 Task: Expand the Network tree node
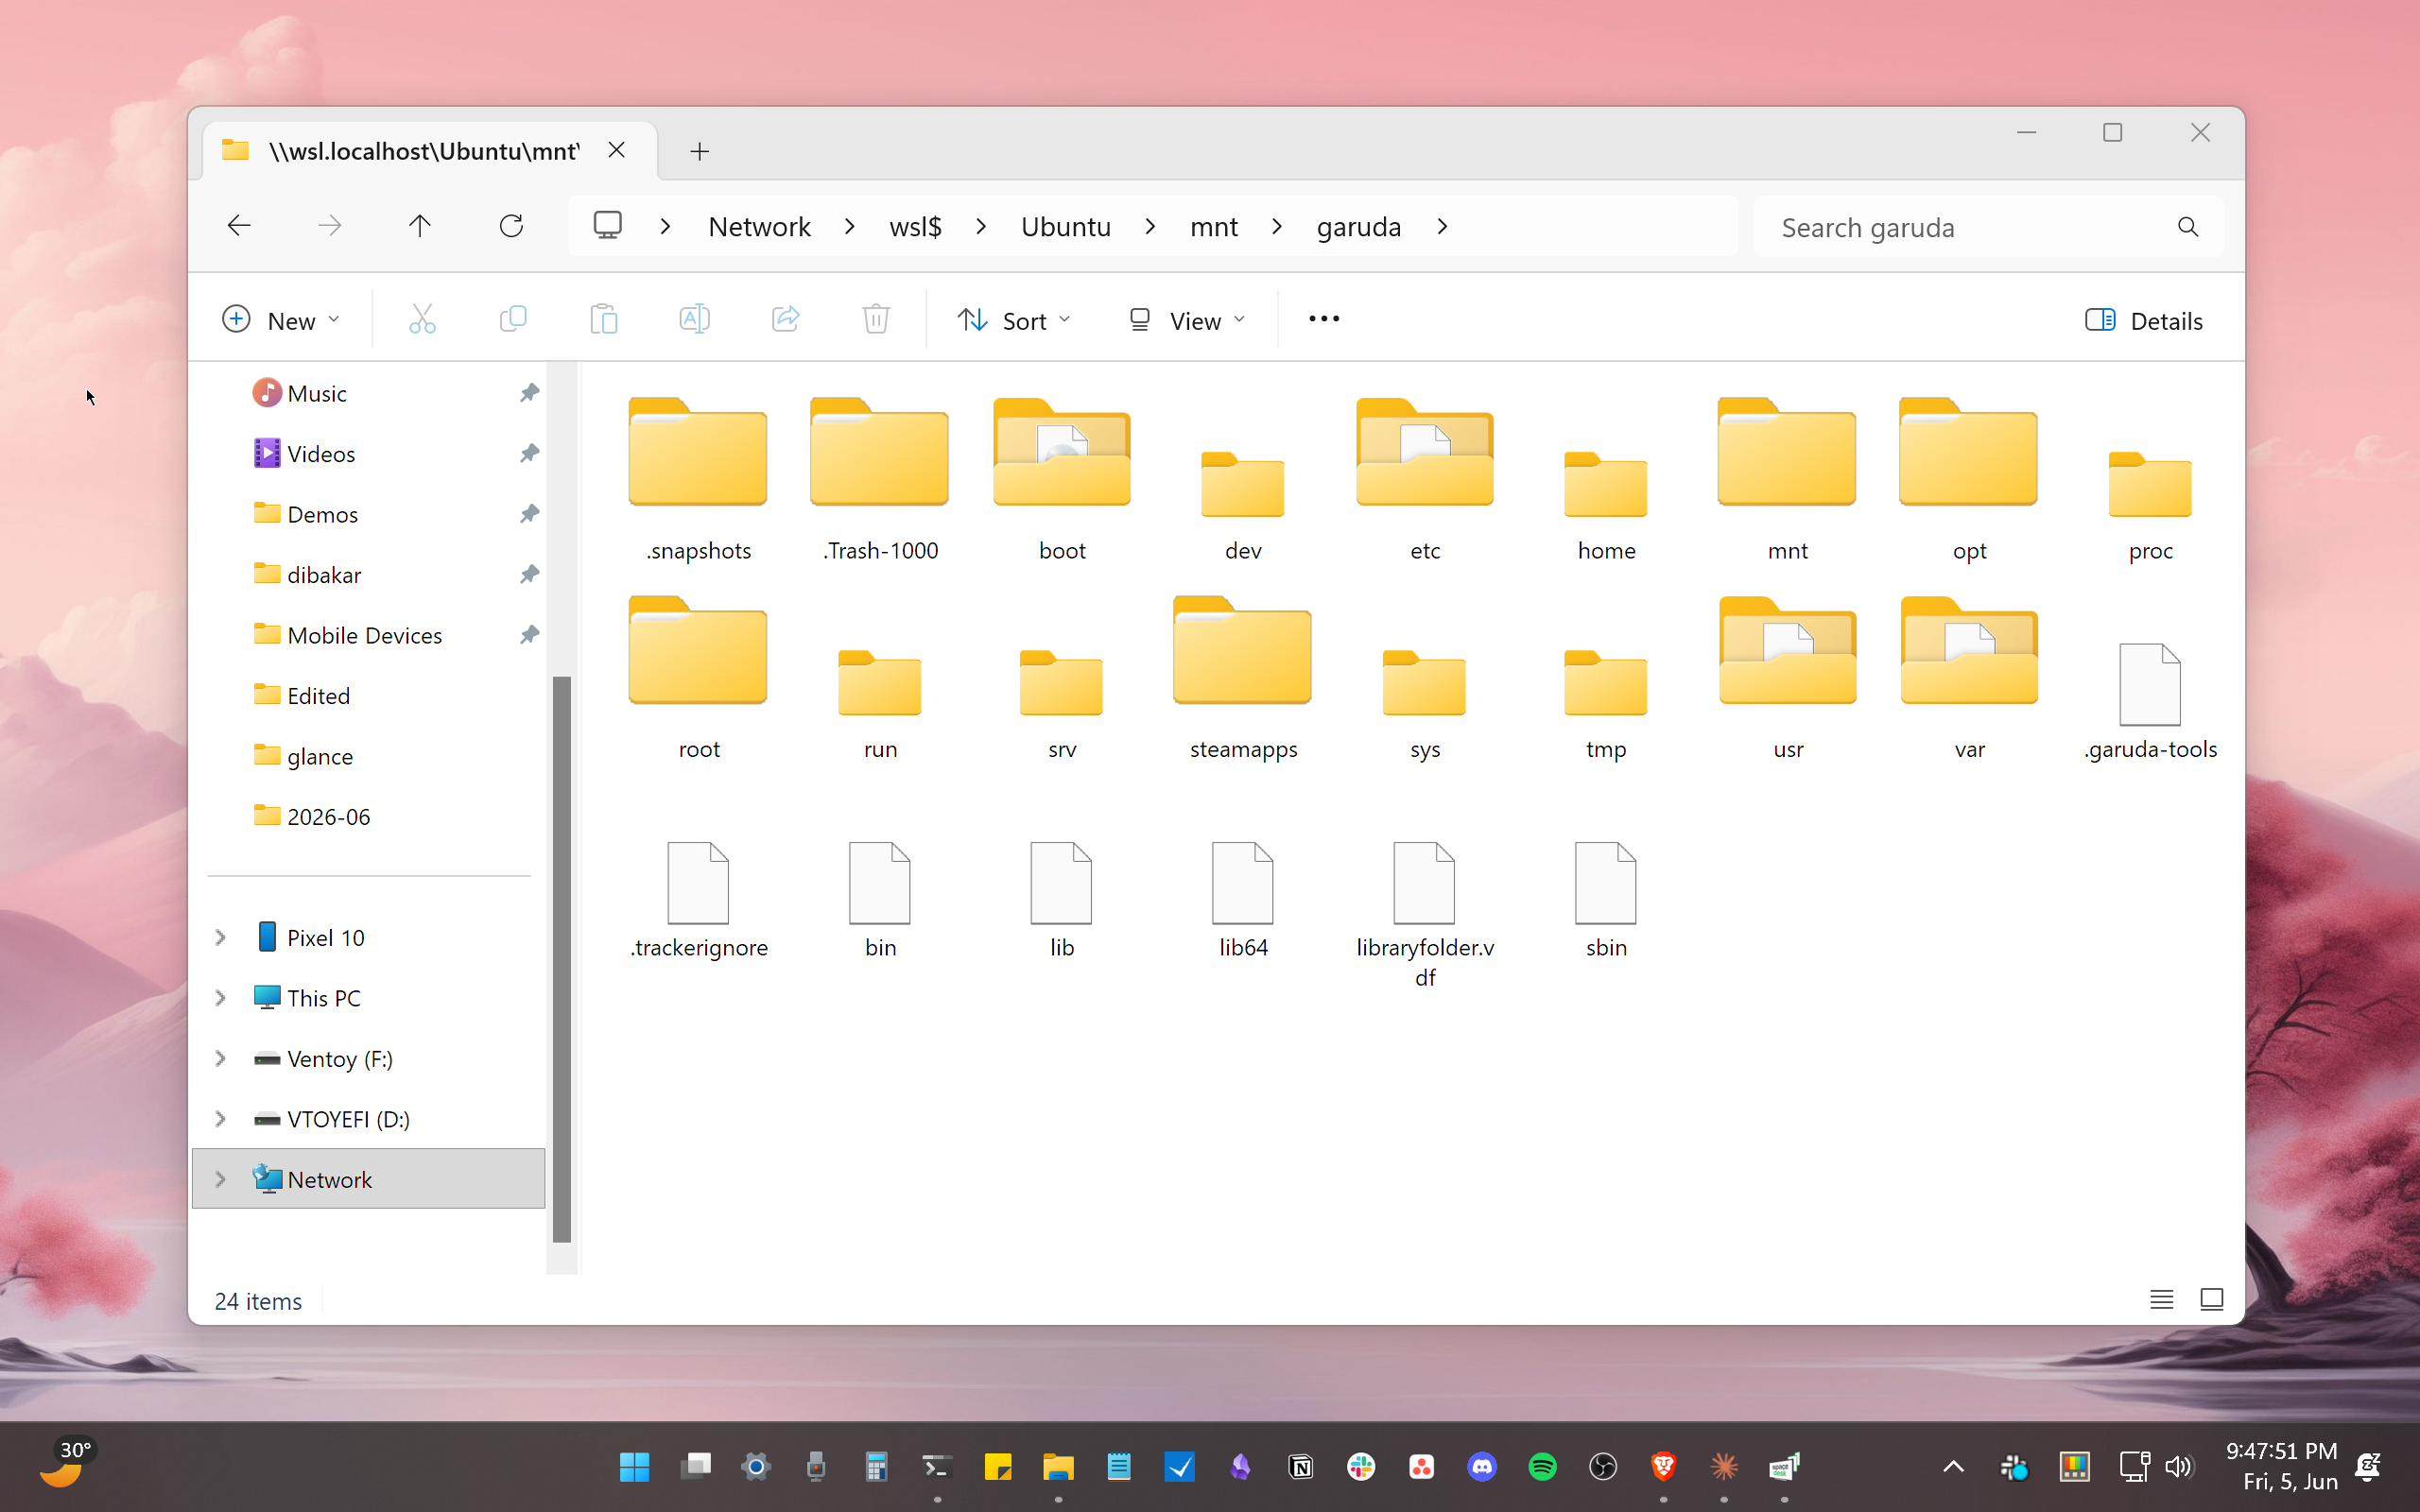(220, 1179)
